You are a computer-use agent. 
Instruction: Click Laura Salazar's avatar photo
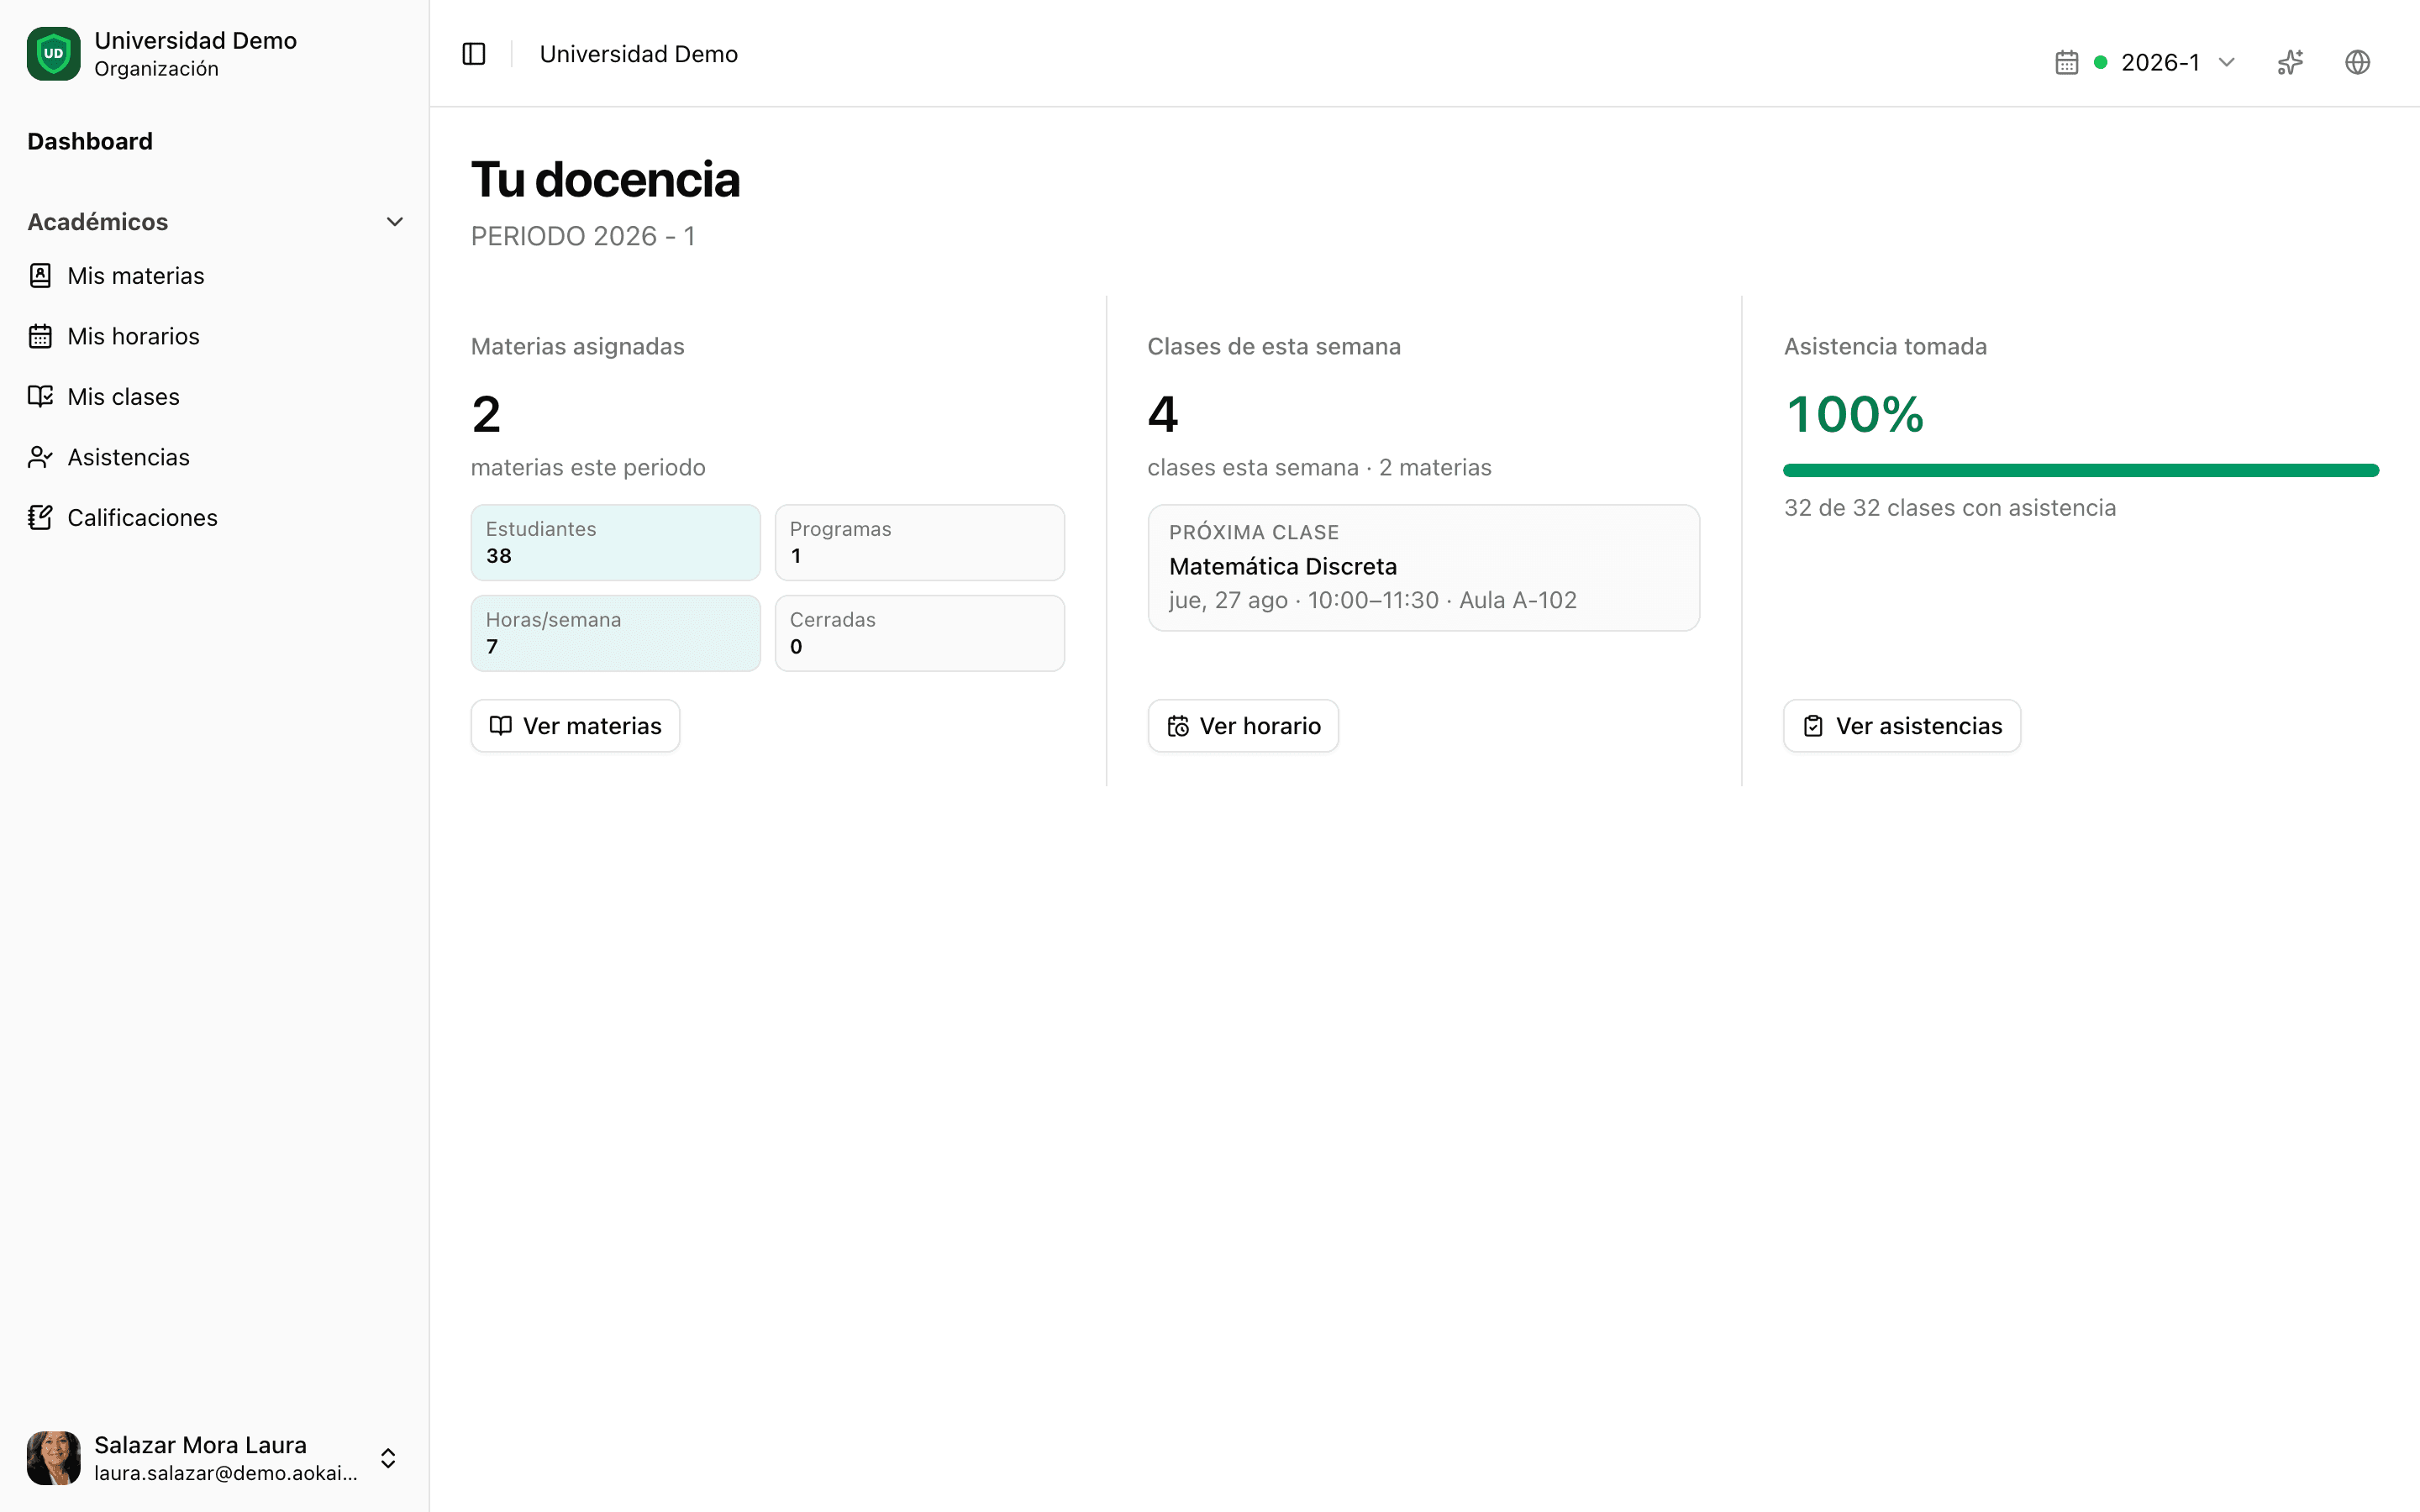pos(53,1458)
